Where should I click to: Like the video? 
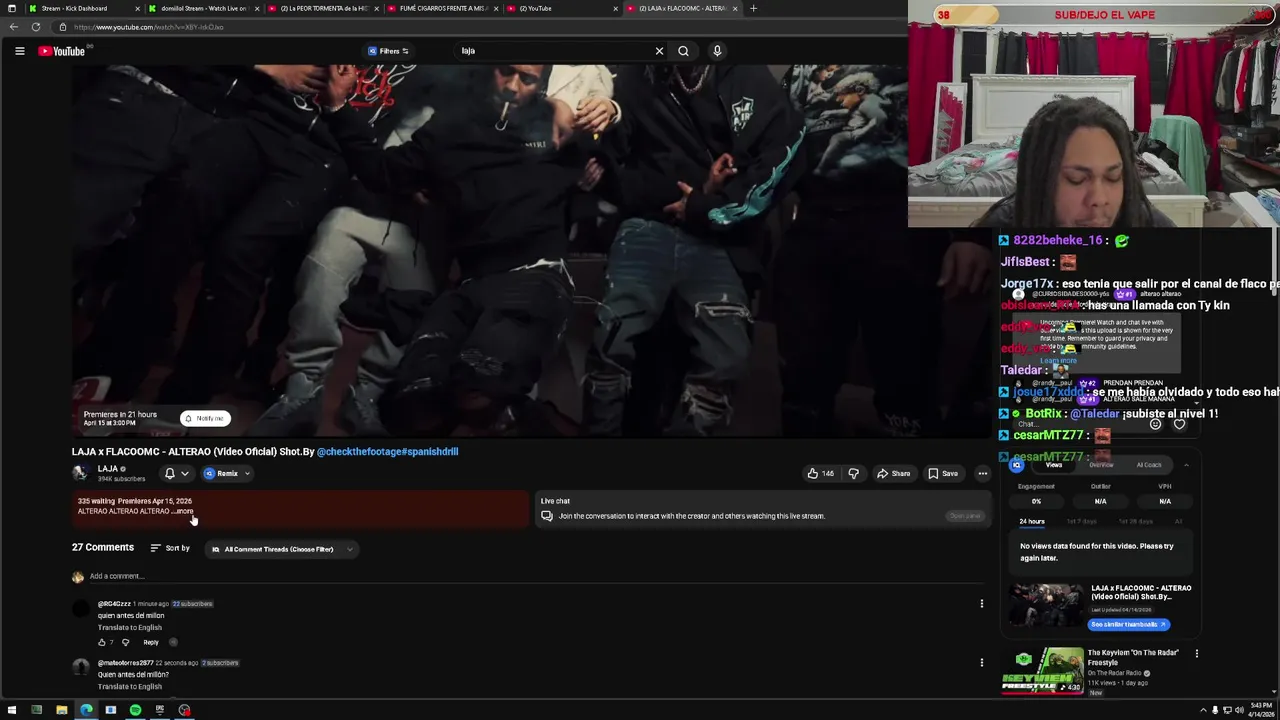pyautogui.click(x=820, y=474)
